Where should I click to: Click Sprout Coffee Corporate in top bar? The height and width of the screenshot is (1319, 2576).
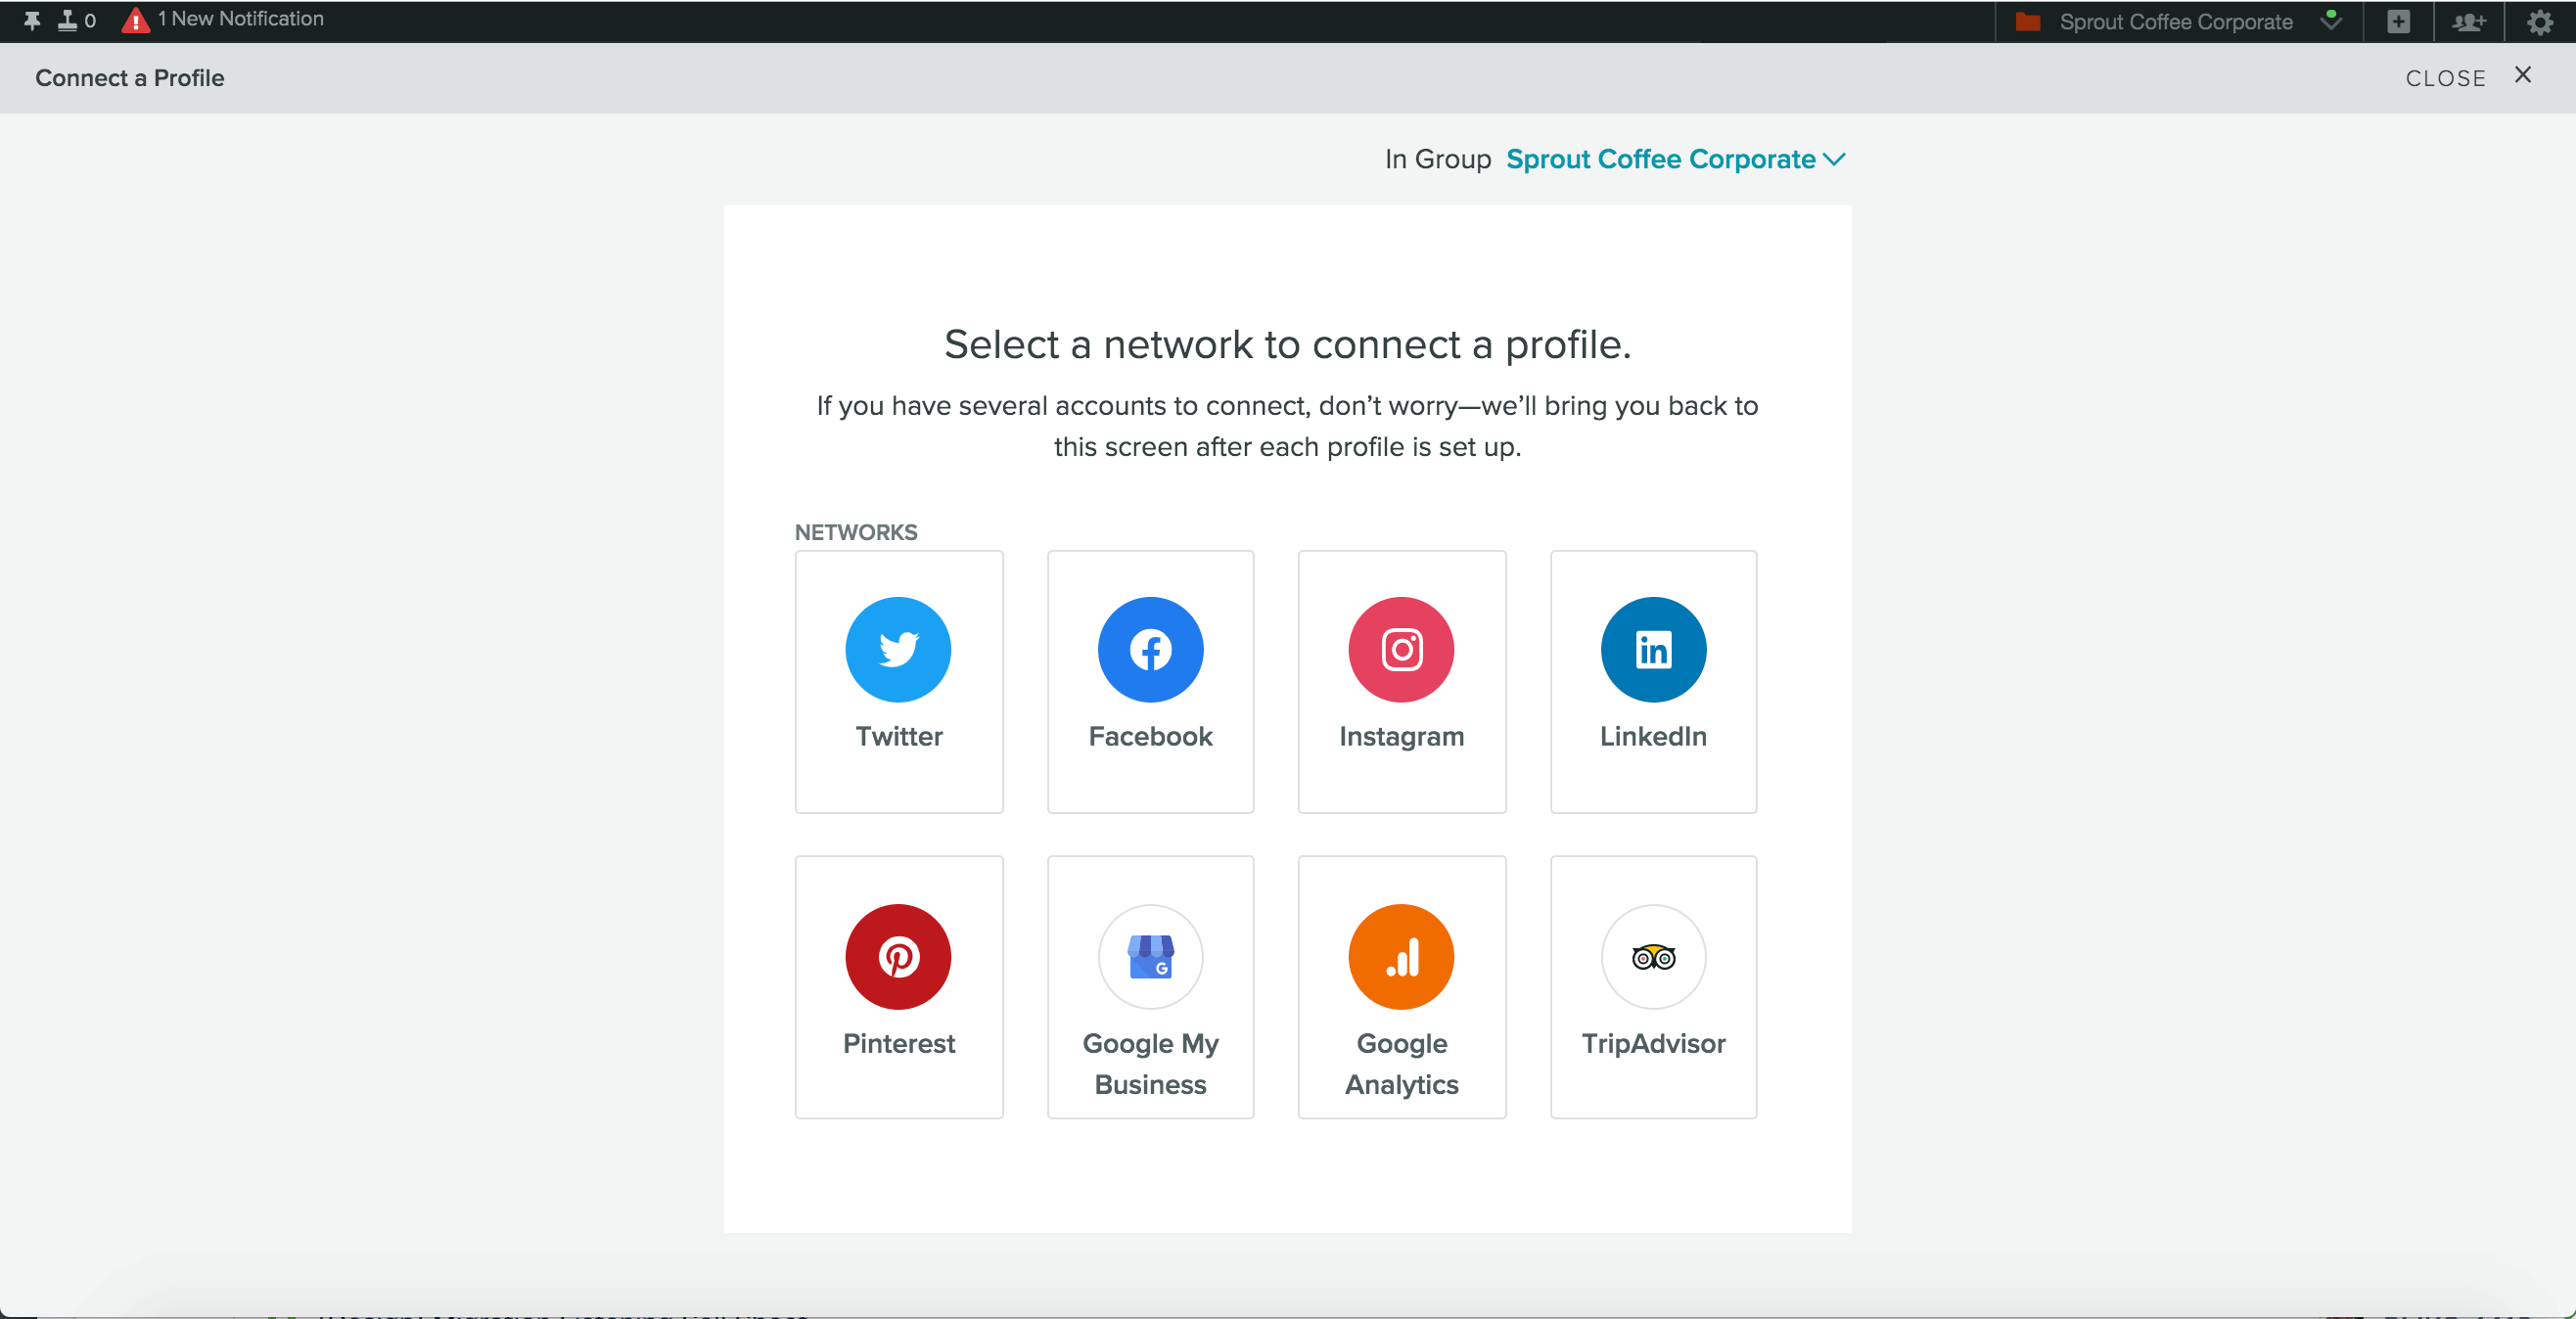click(2175, 21)
